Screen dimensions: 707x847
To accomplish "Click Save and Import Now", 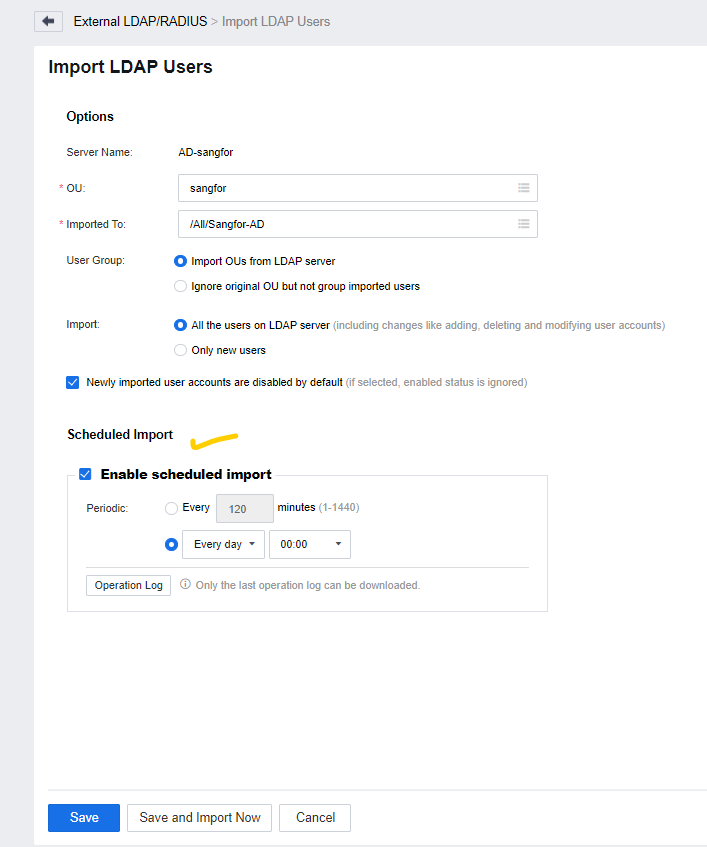I will (x=199, y=818).
